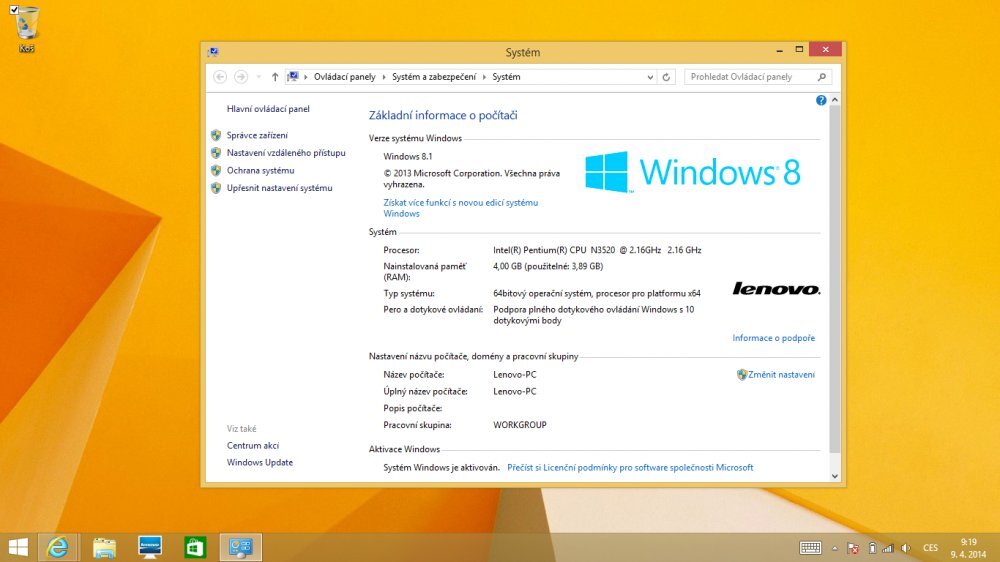The height and width of the screenshot is (562, 1000).
Task: Expand chevron after Ovládací panely breadcrumb
Action: (384, 77)
